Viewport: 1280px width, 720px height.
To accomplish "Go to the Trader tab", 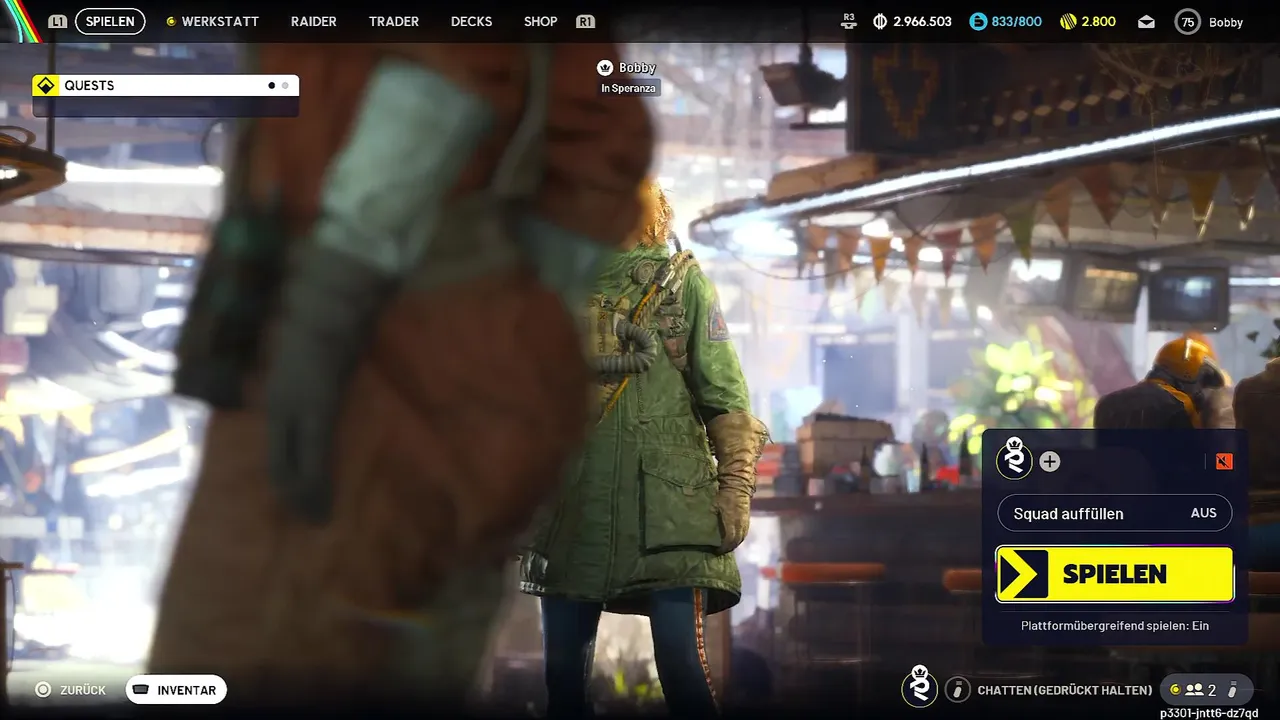I will point(394,21).
